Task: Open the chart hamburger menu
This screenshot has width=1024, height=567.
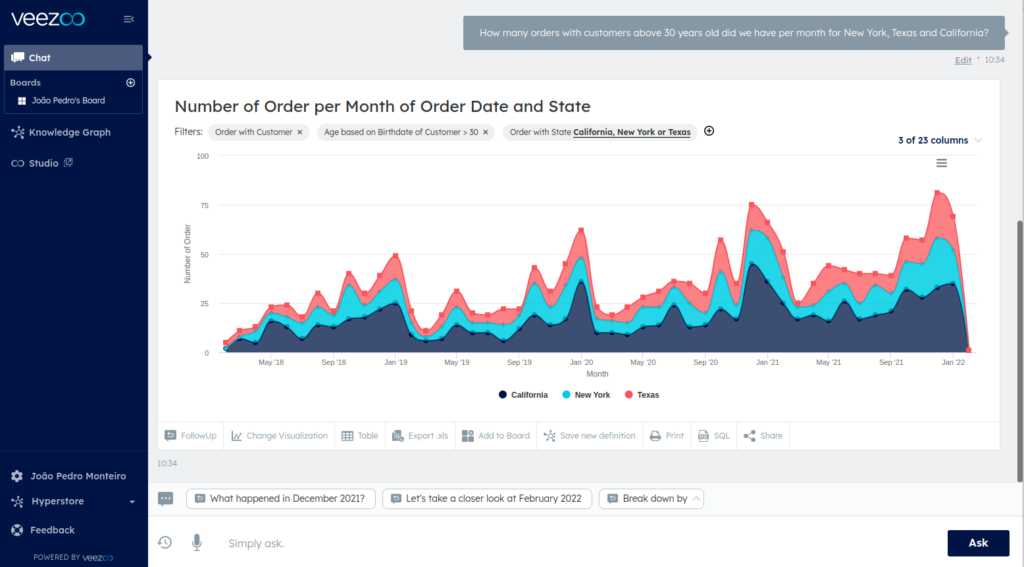Action: click(941, 163)
